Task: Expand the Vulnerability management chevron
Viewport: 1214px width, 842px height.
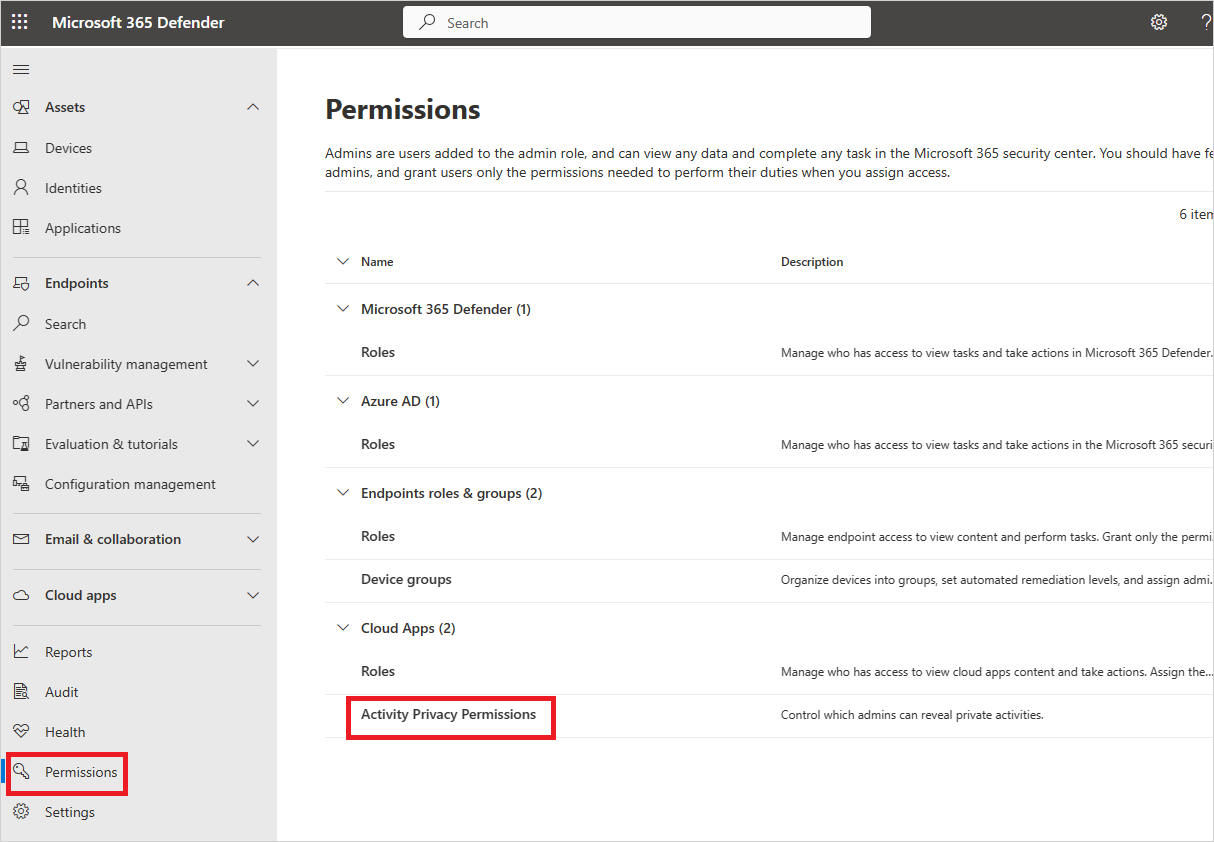Action: (253, 364)
